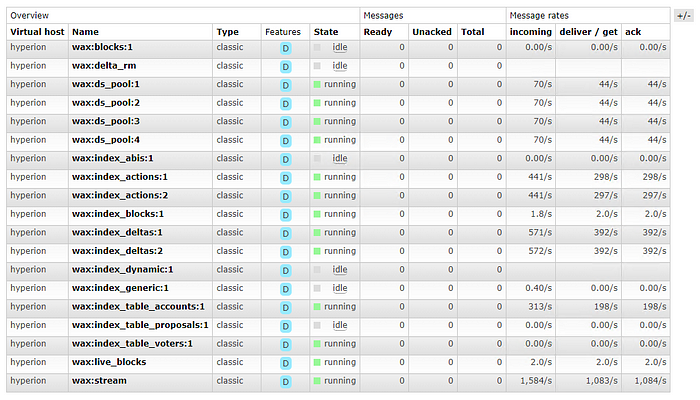The image size is (700, 400).
Task: Open the wax:index_deltas:2 queue
Action: [117, 251]
